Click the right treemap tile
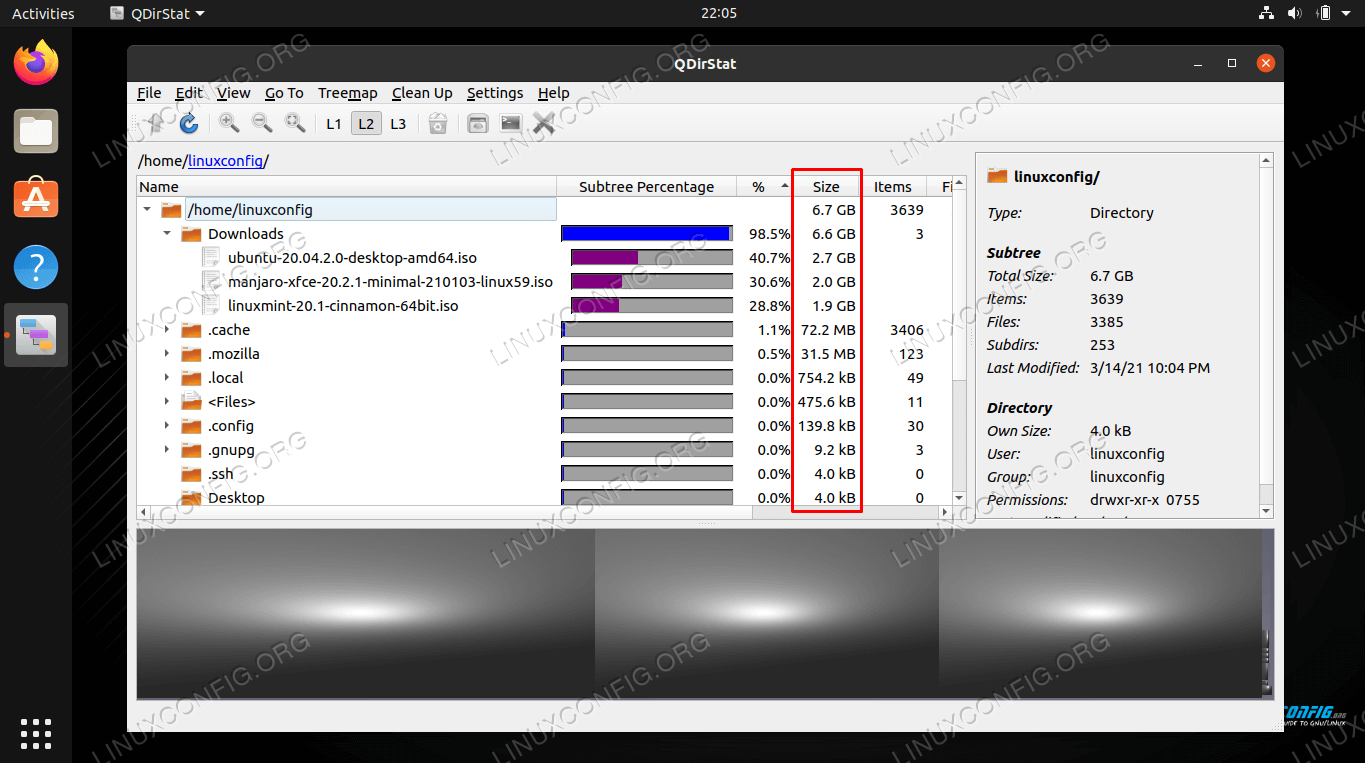Viewport: 1365px width, 763px height. point(1102,613)
